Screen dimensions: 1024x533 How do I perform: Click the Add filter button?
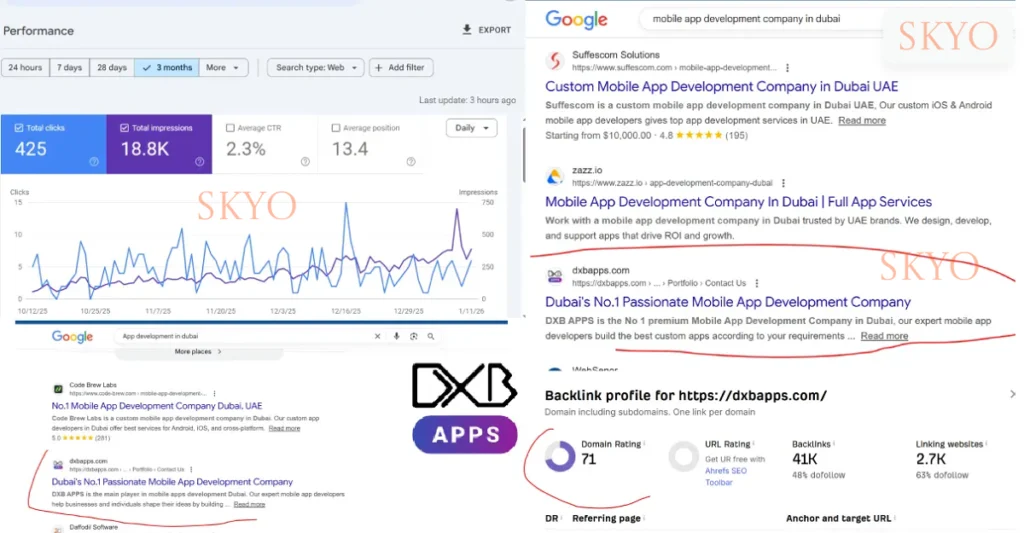[400, 67]
